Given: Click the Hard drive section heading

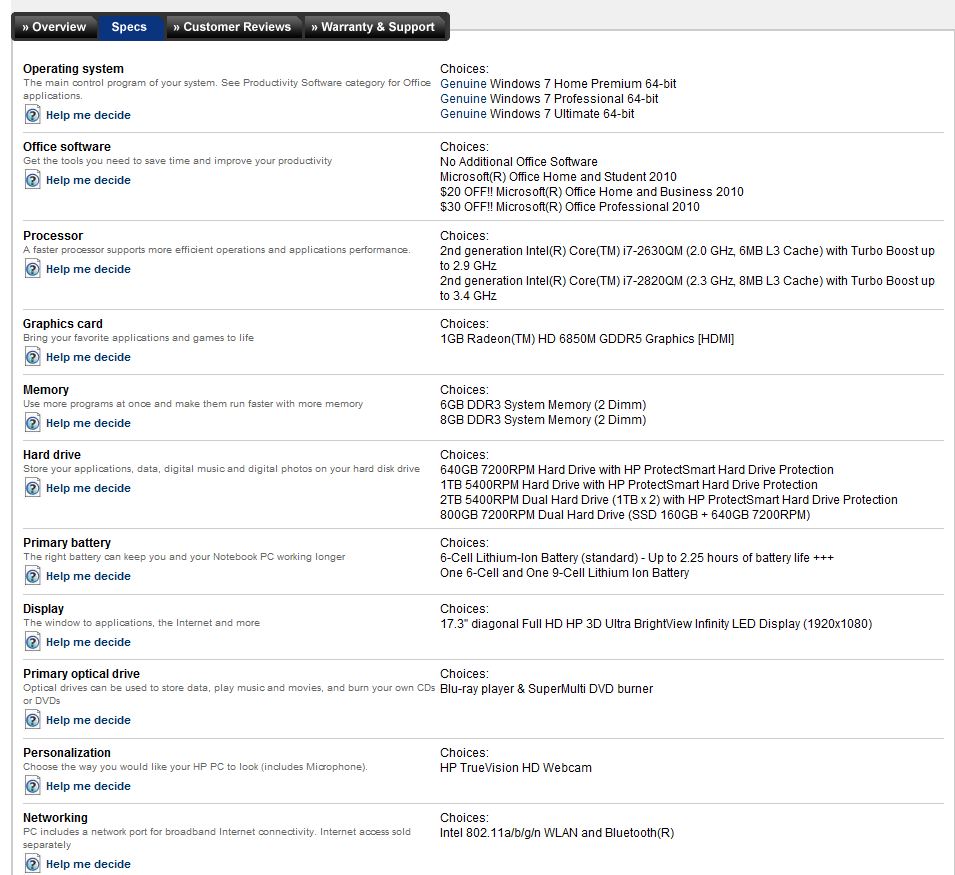Looking at the screenshot, I should pyautogui.click(x=52, y=455).
